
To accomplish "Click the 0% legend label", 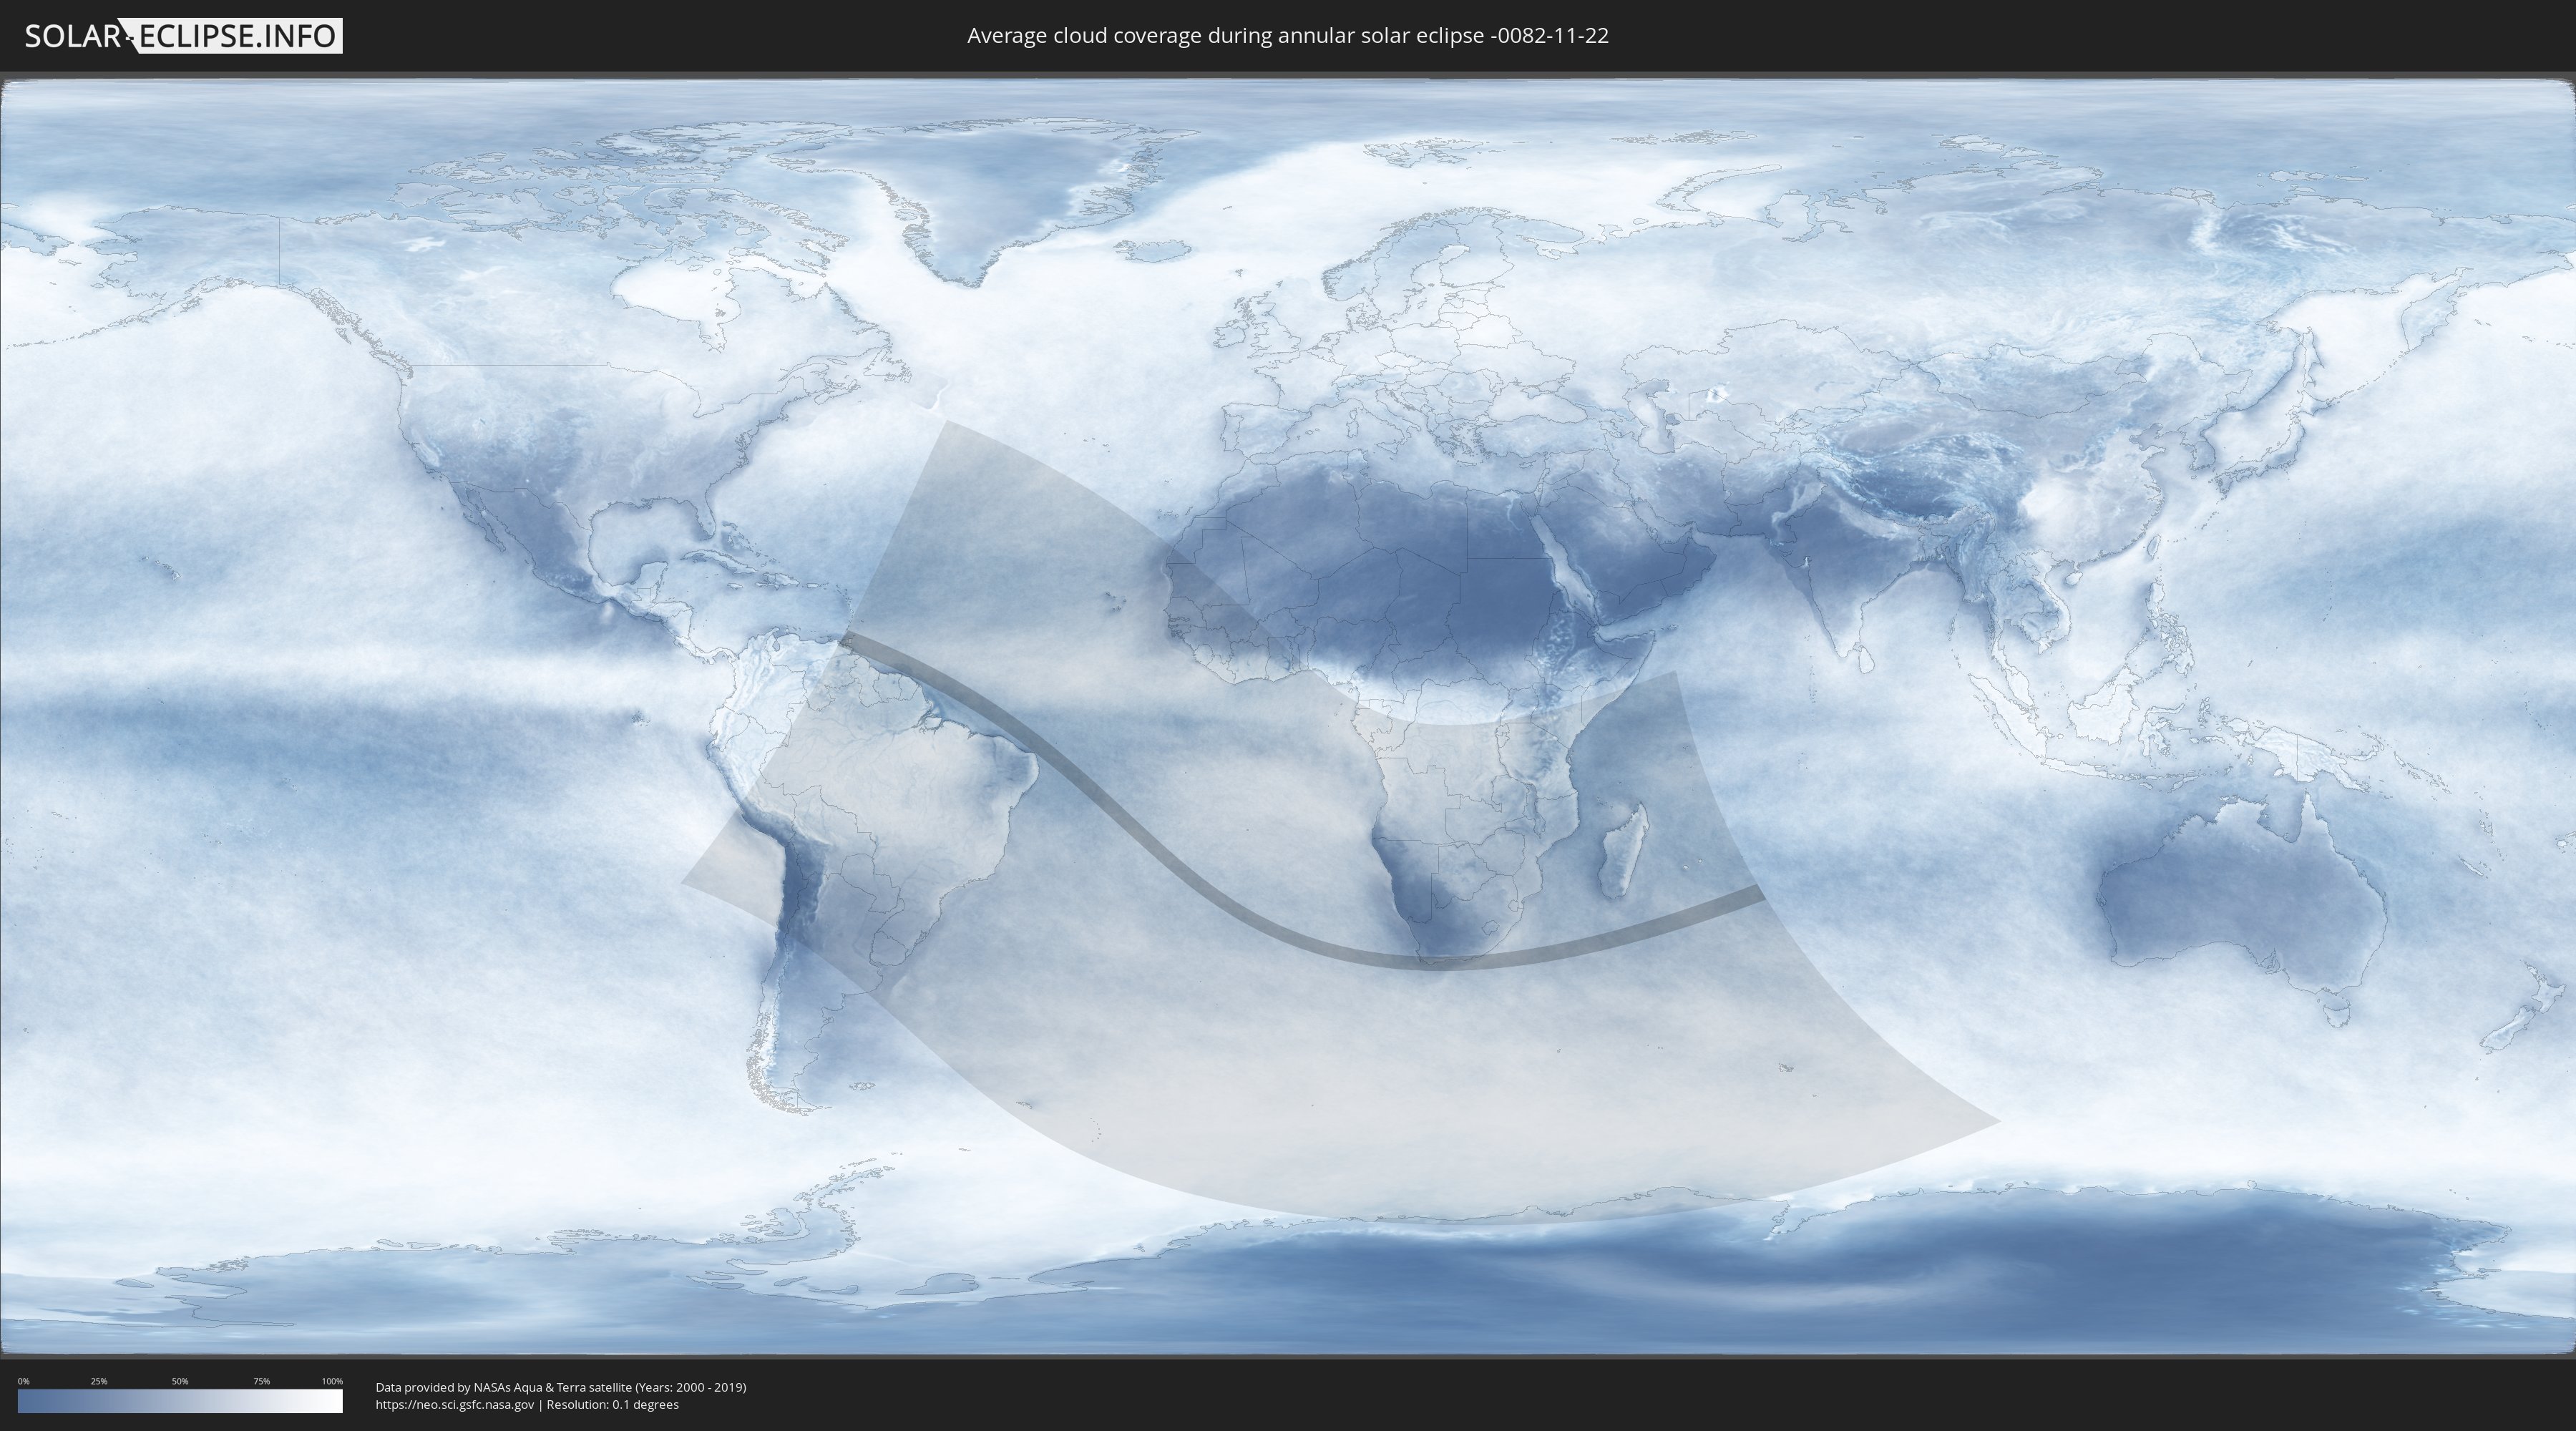I will pyautogui.click(x=23, y=1381).
